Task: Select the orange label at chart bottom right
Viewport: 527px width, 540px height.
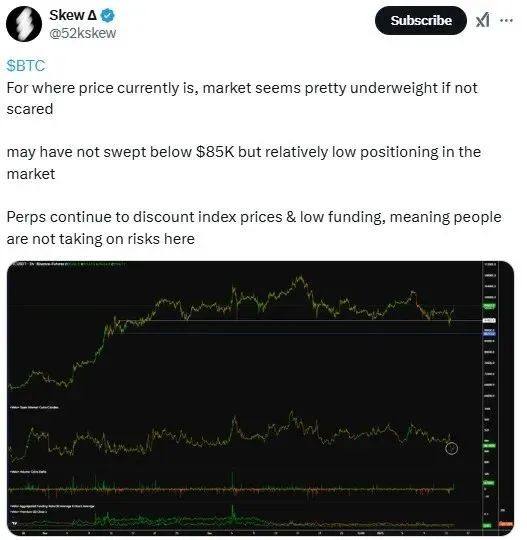Action: pos(506,525)
